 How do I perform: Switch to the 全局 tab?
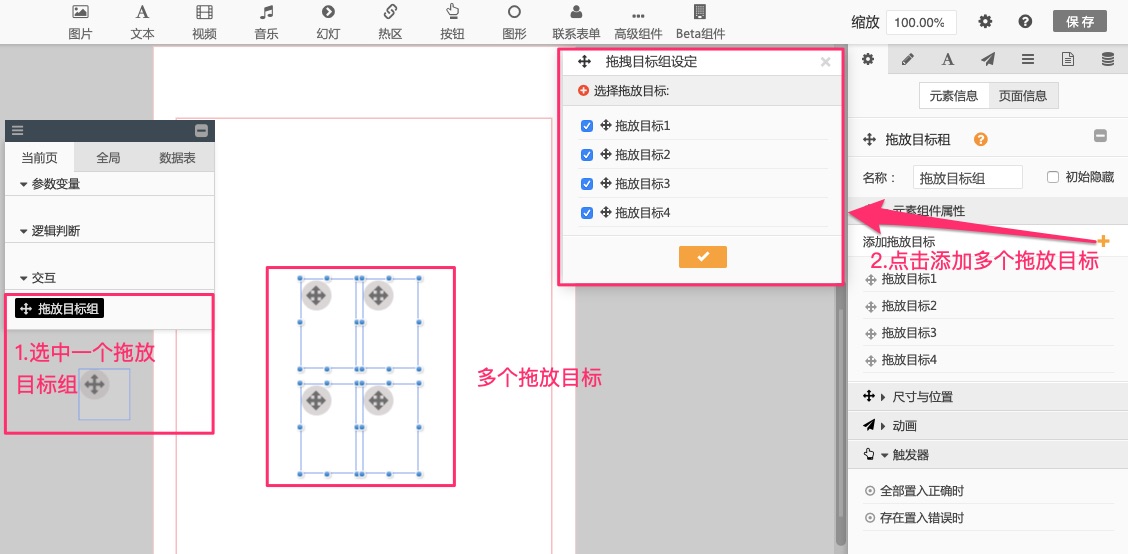pyautogui.click(x=108, y=158)
